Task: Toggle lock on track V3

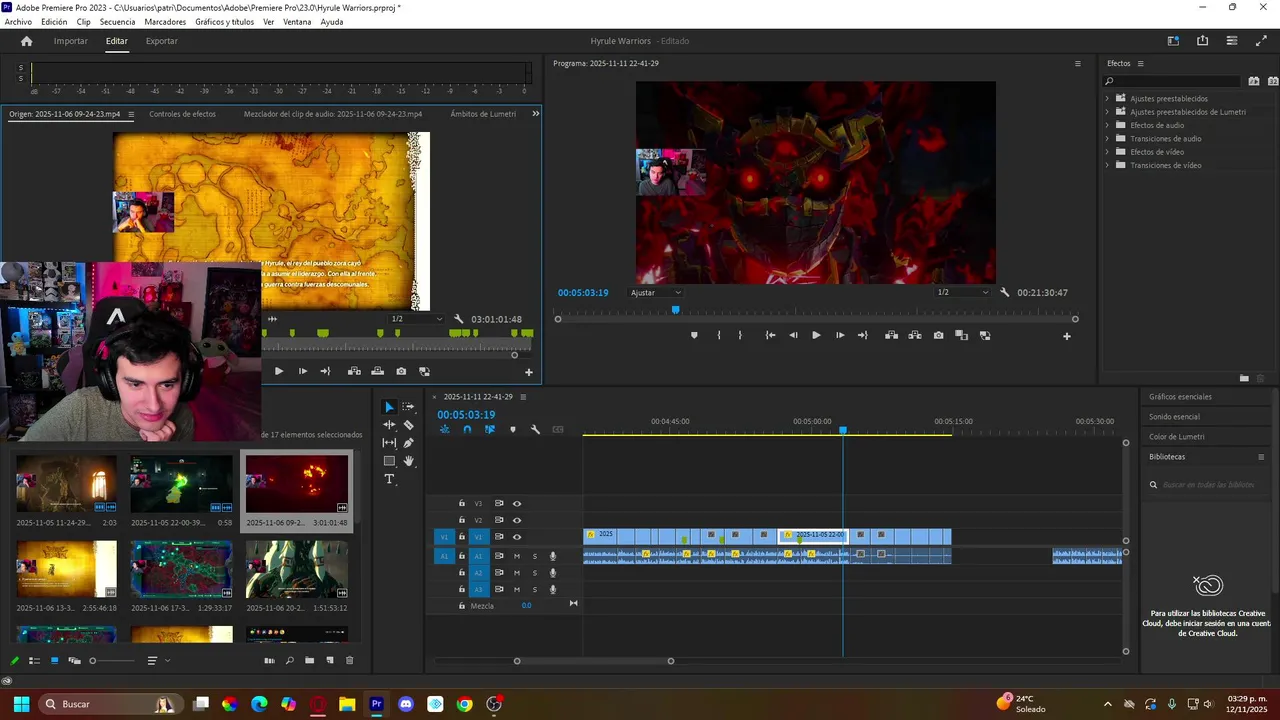Action: (462, 503)
